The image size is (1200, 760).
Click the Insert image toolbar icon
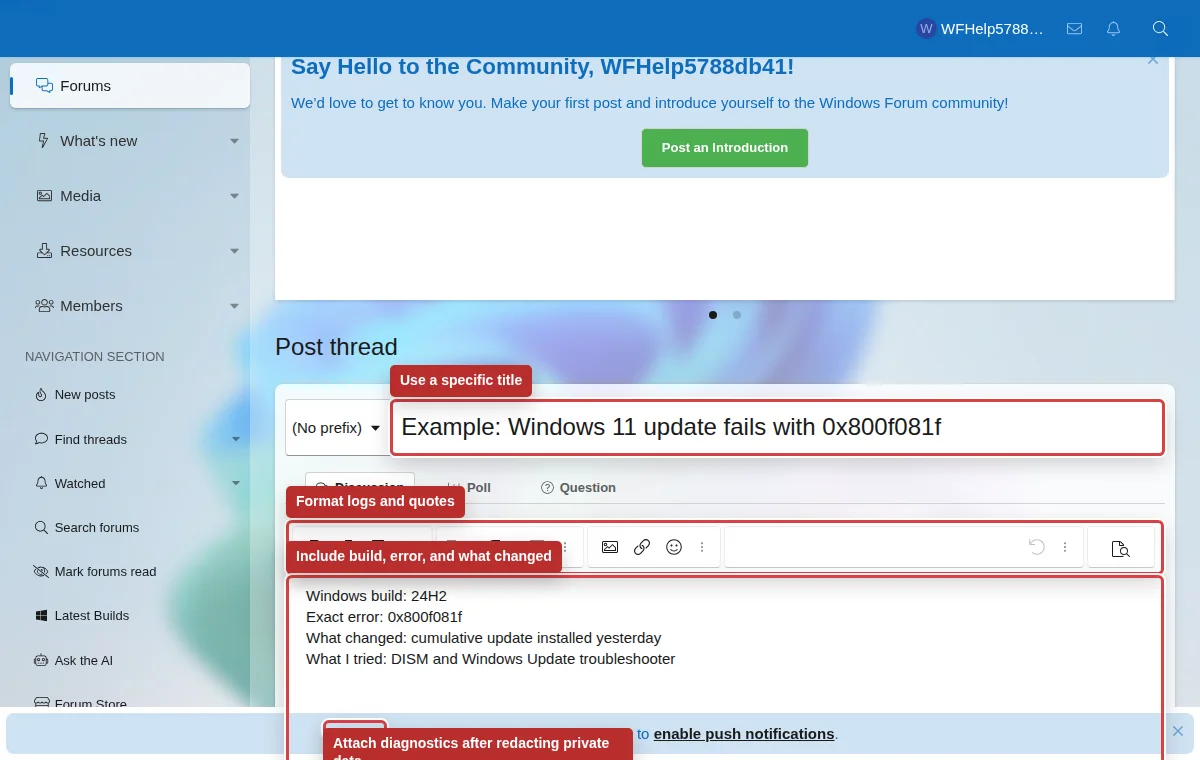610,547
